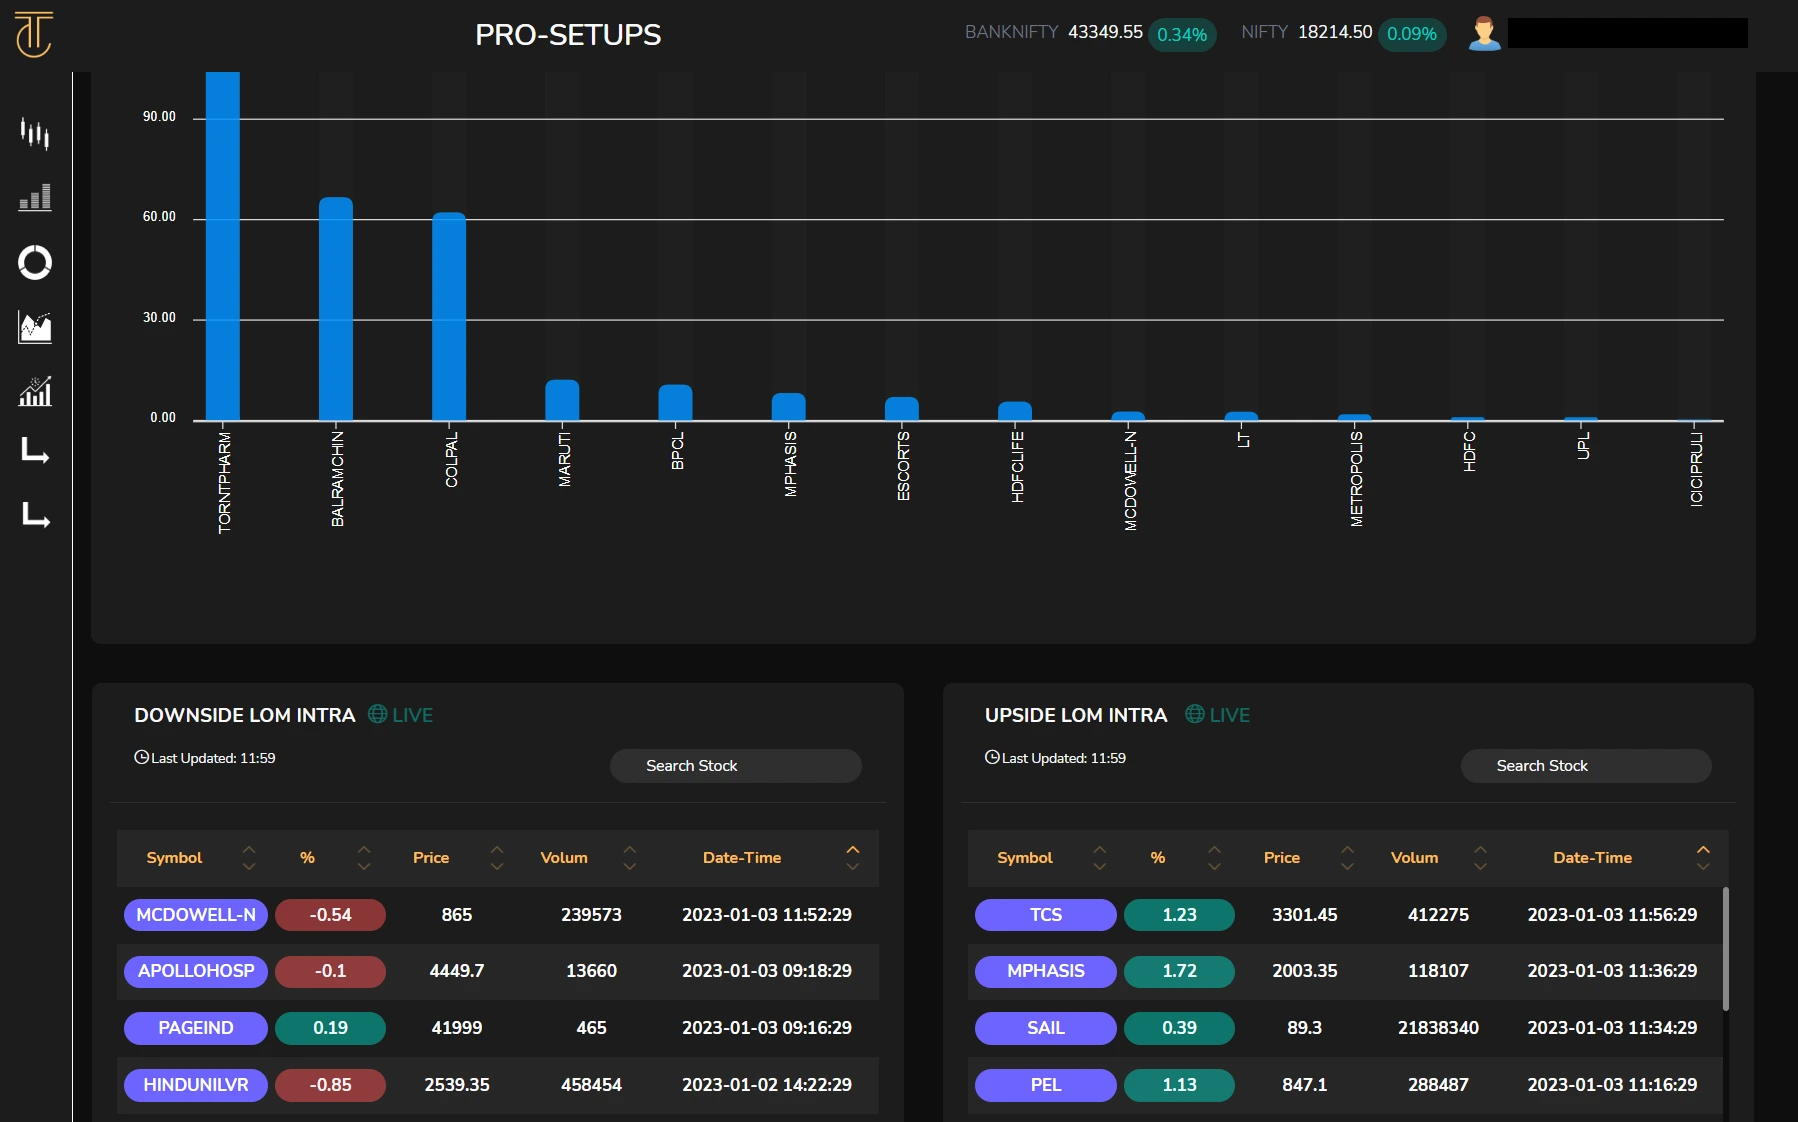Screen dimensions: 1798x1122
Task: Click PRO-SETUPS page title
Action: pos(568,35)
